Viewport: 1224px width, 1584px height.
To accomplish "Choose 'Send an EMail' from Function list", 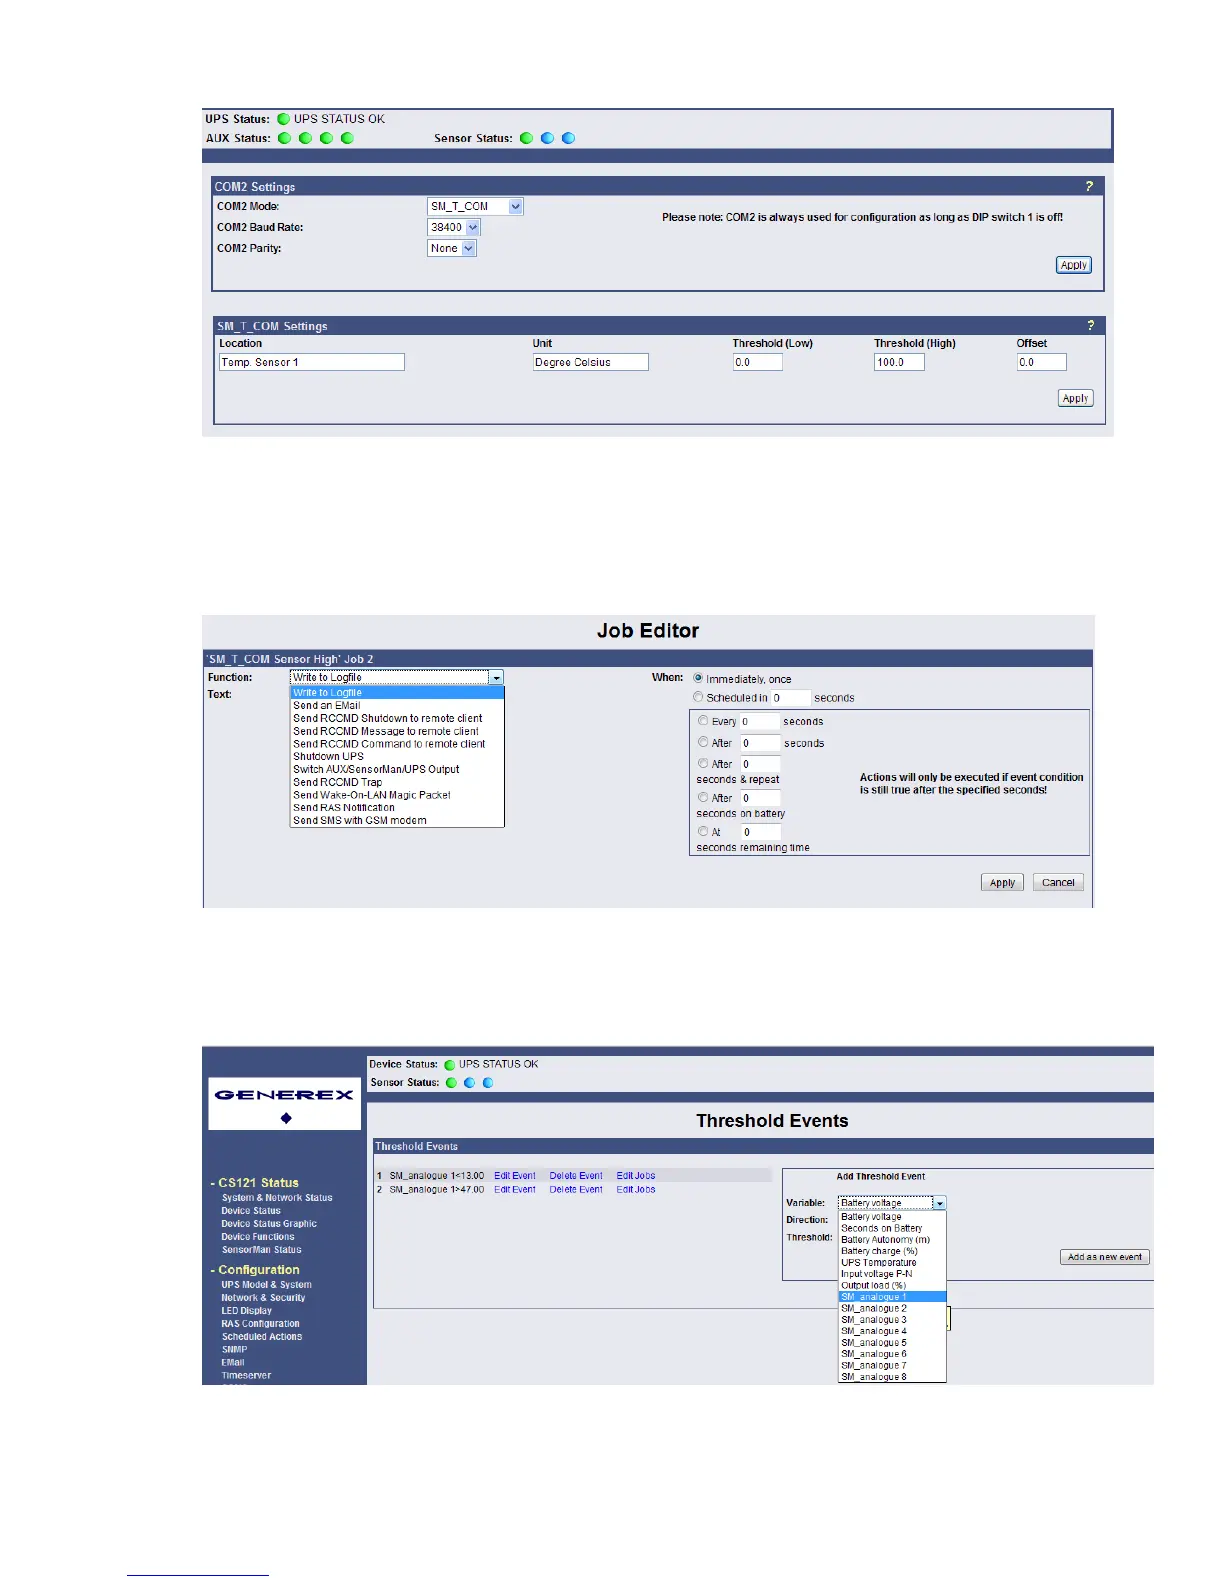I will [x=327, y=705].
